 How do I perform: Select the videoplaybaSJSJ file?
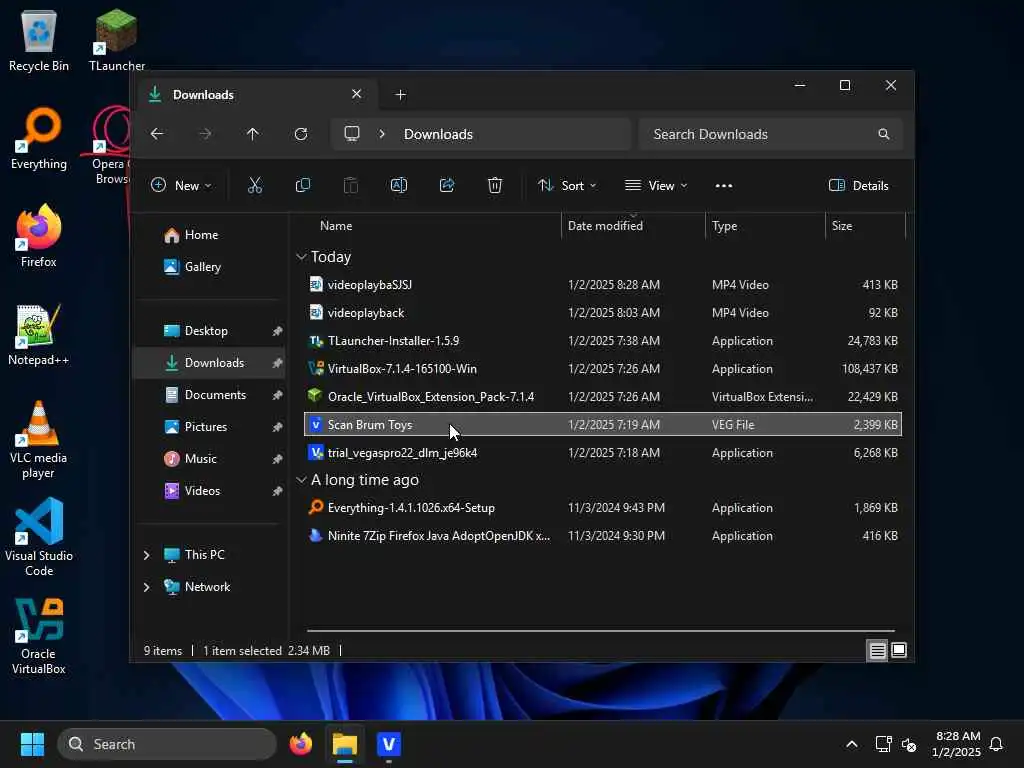[x=602, y=285]
